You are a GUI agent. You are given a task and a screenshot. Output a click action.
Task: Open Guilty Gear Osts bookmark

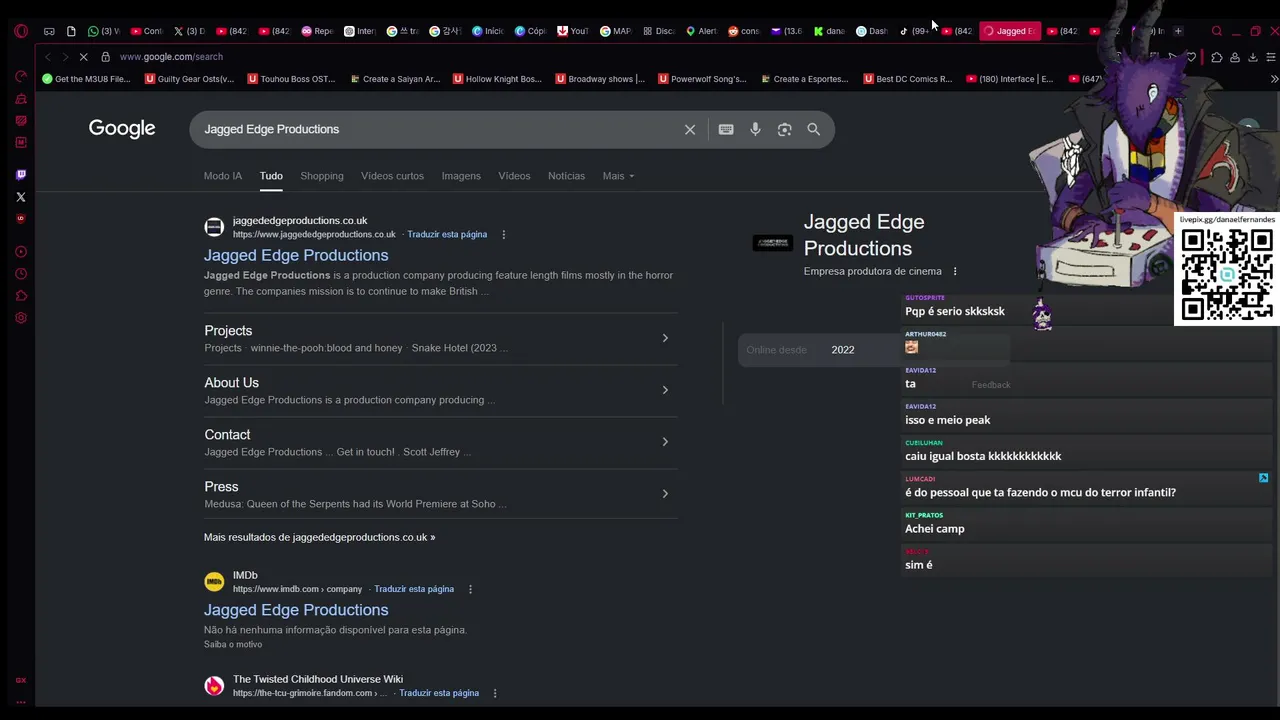coord(189,79)
